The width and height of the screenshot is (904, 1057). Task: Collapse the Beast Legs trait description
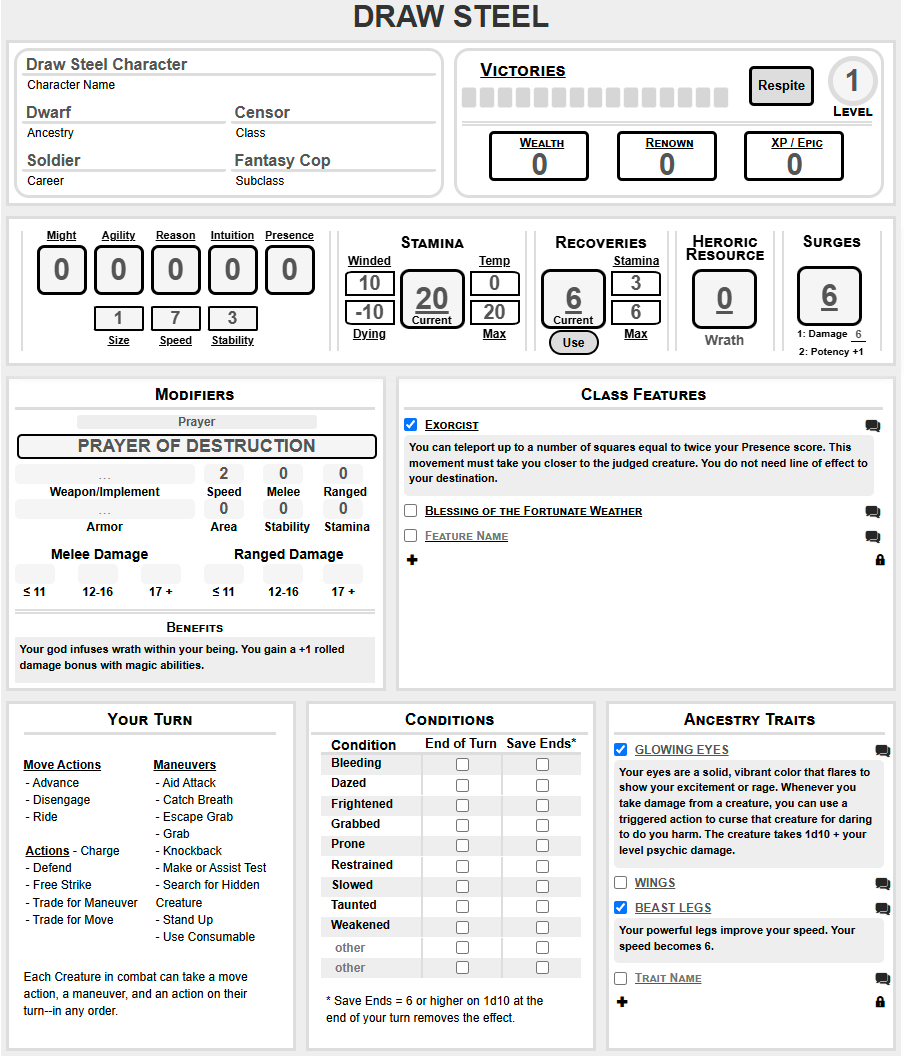tap(673, 908)
